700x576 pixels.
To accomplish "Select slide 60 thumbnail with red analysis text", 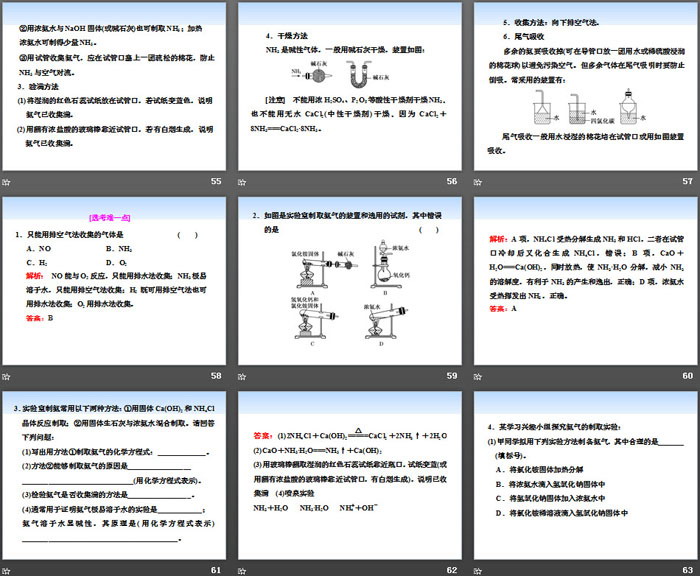I will click(x=584, y=280).
